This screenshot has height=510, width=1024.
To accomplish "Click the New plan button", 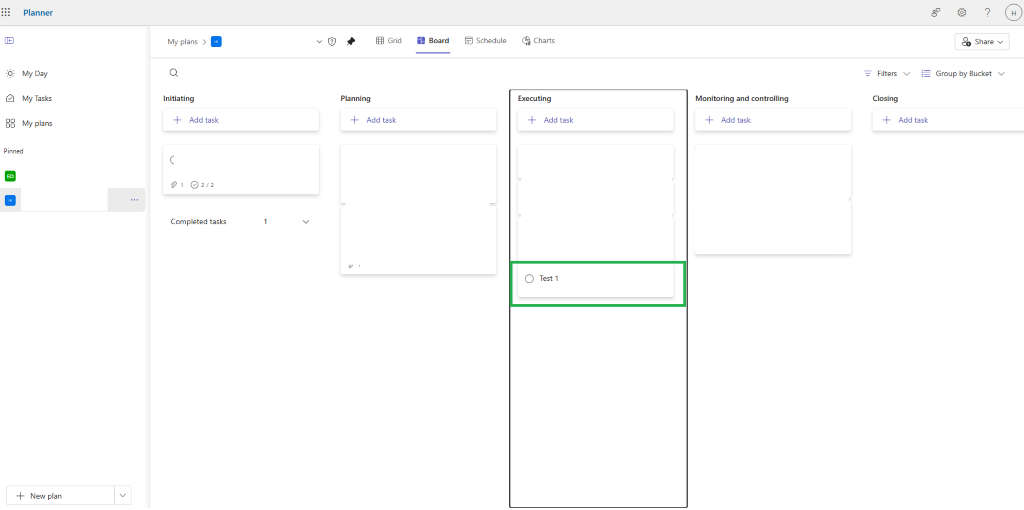I will click(60, 496).
